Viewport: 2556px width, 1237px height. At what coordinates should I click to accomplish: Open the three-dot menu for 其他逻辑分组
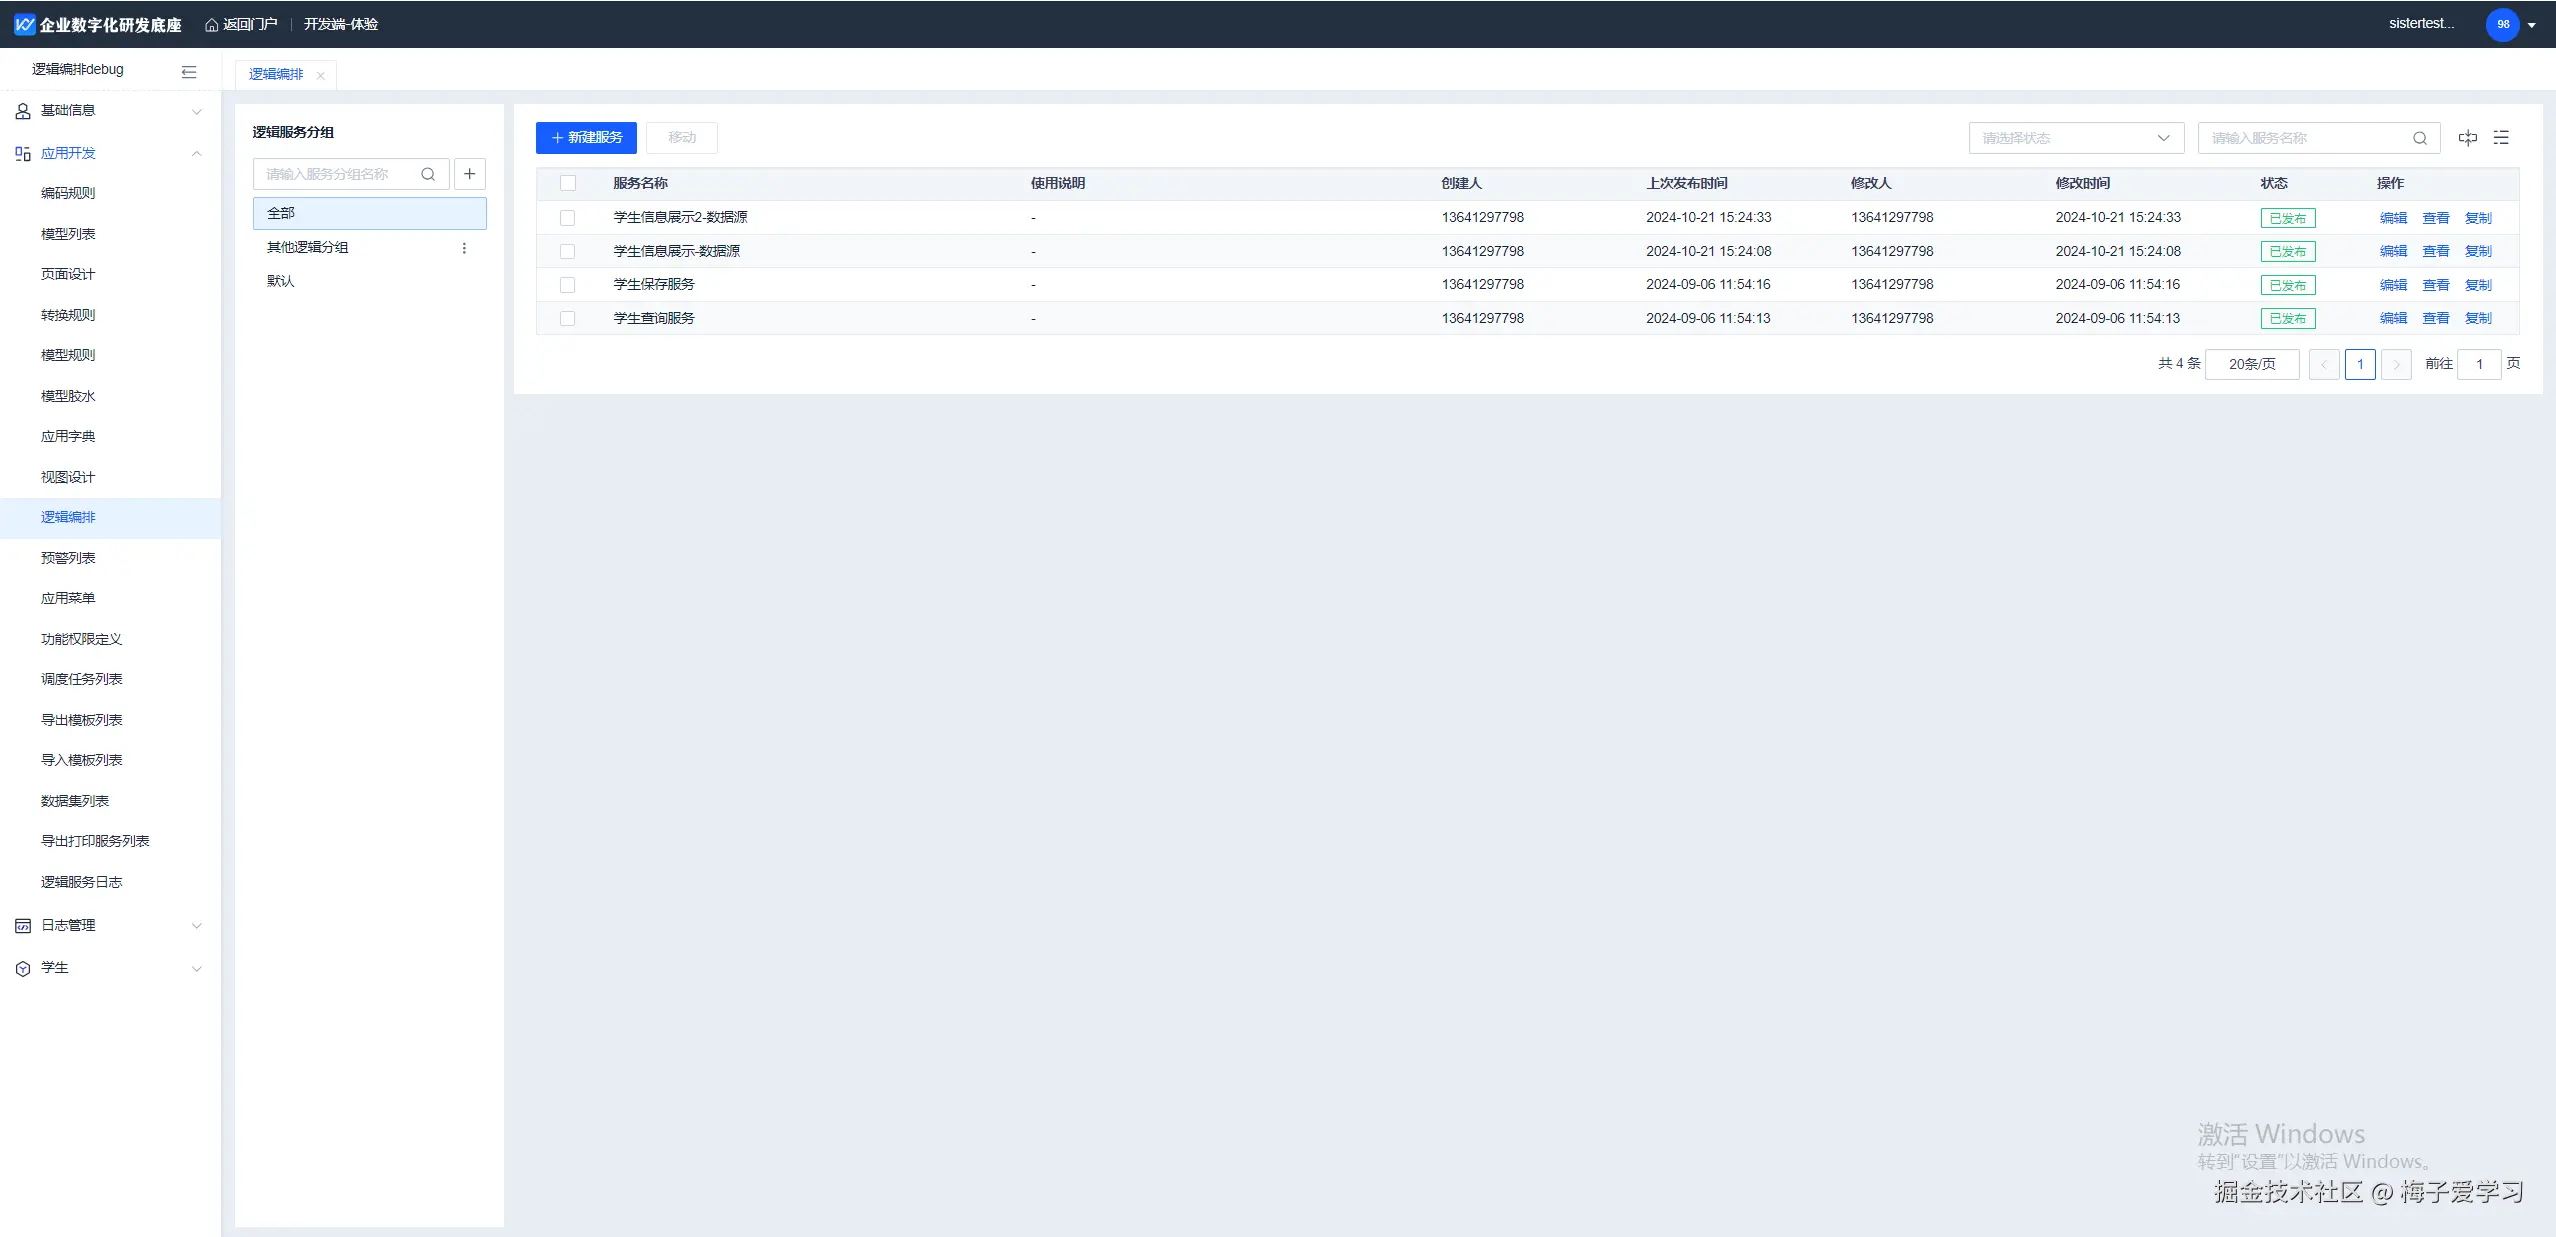click(464, 248)
